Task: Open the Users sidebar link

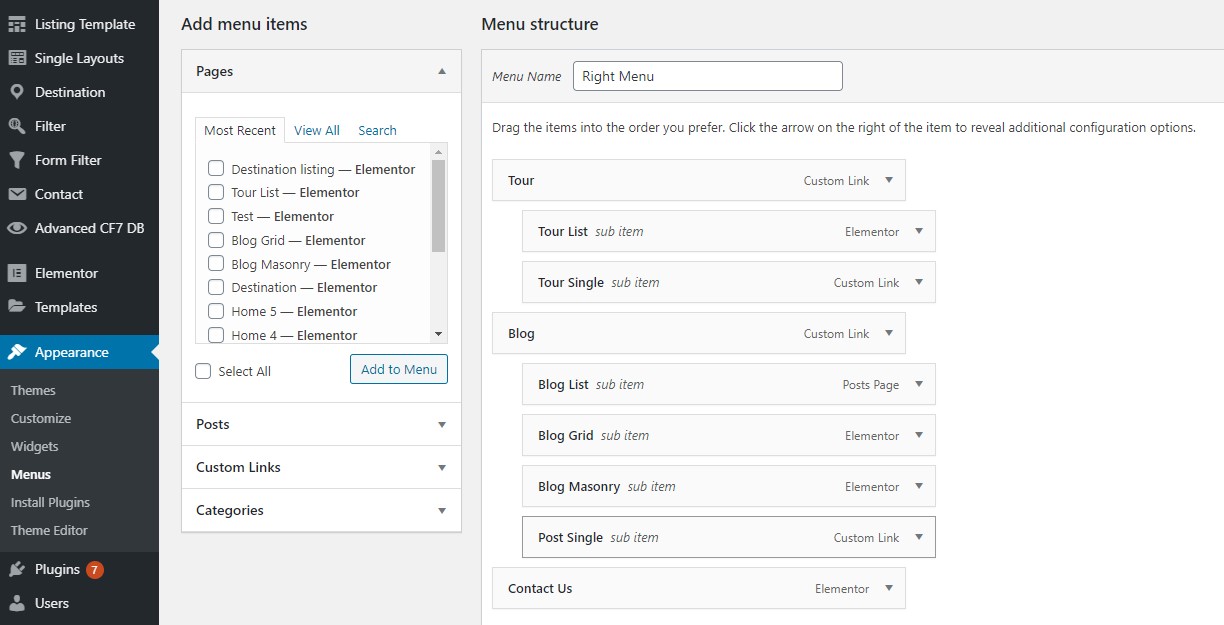Action: tap(52, 603)
